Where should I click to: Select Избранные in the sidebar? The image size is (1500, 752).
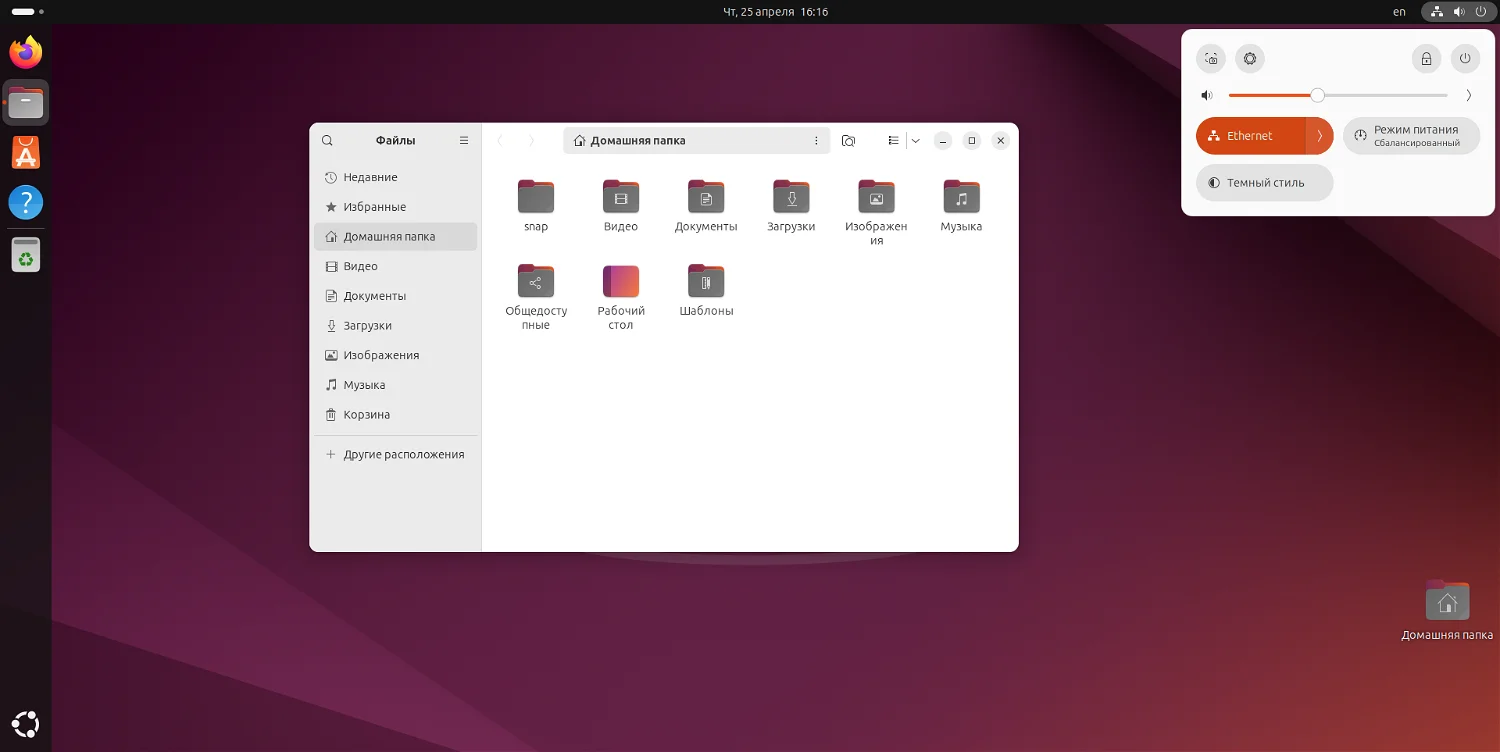[396, 207]
